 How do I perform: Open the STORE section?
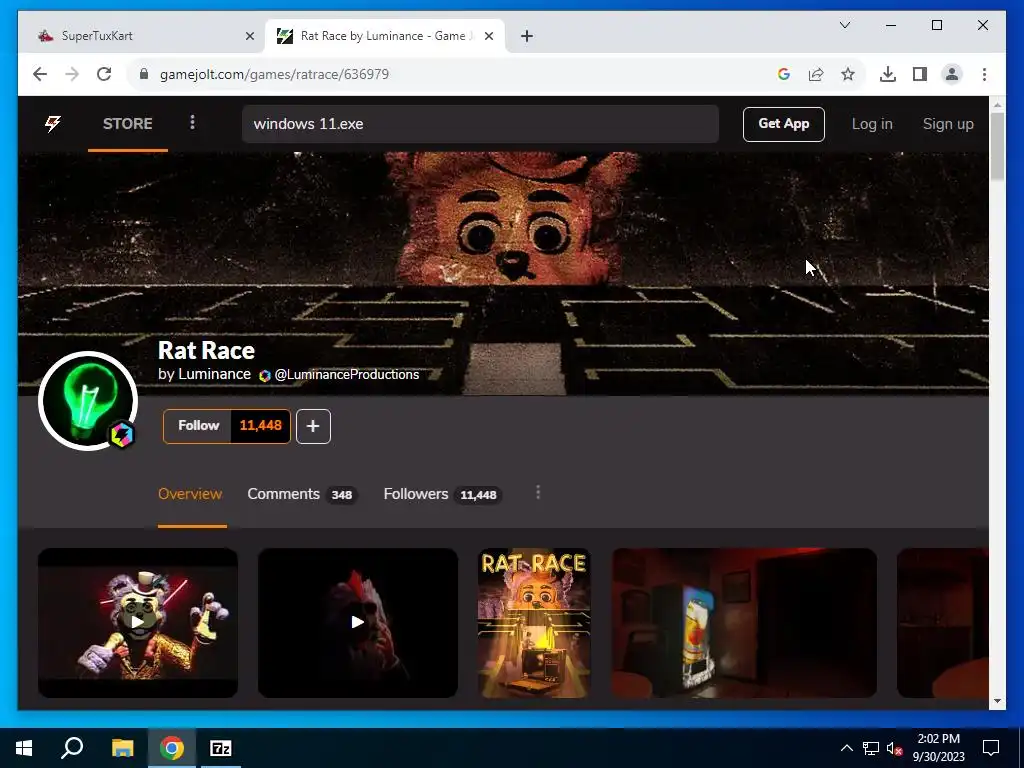coord(127,123)
